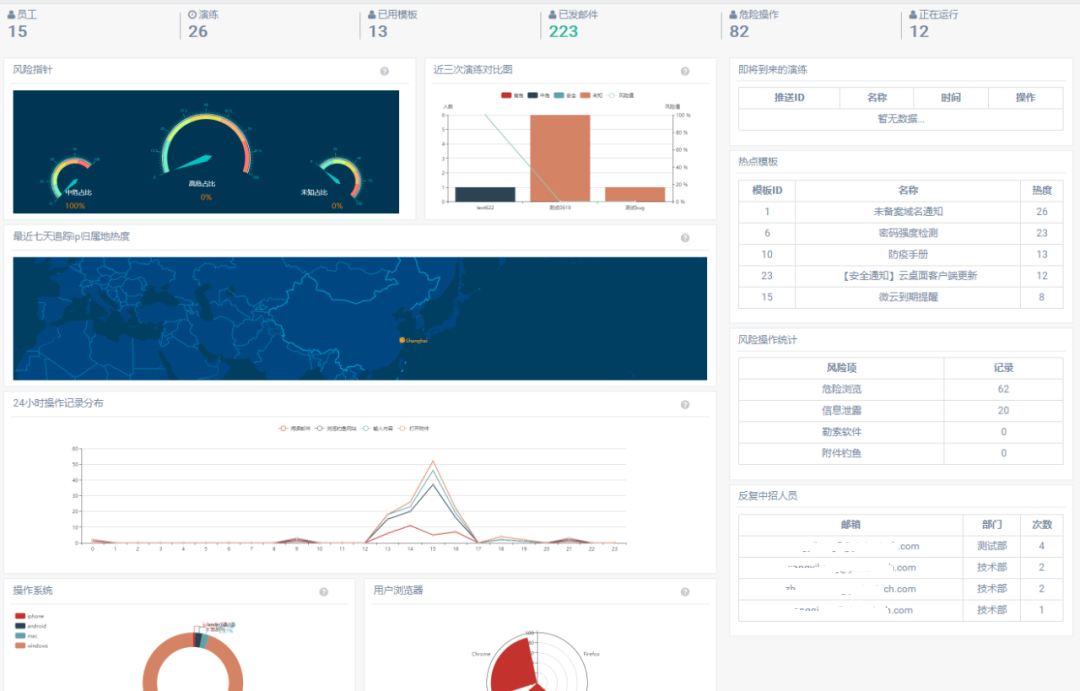Click the tall orange bar in comparison chart
Screen dimensions: 1080x691
pyautogui.click(x=559, y=158)
